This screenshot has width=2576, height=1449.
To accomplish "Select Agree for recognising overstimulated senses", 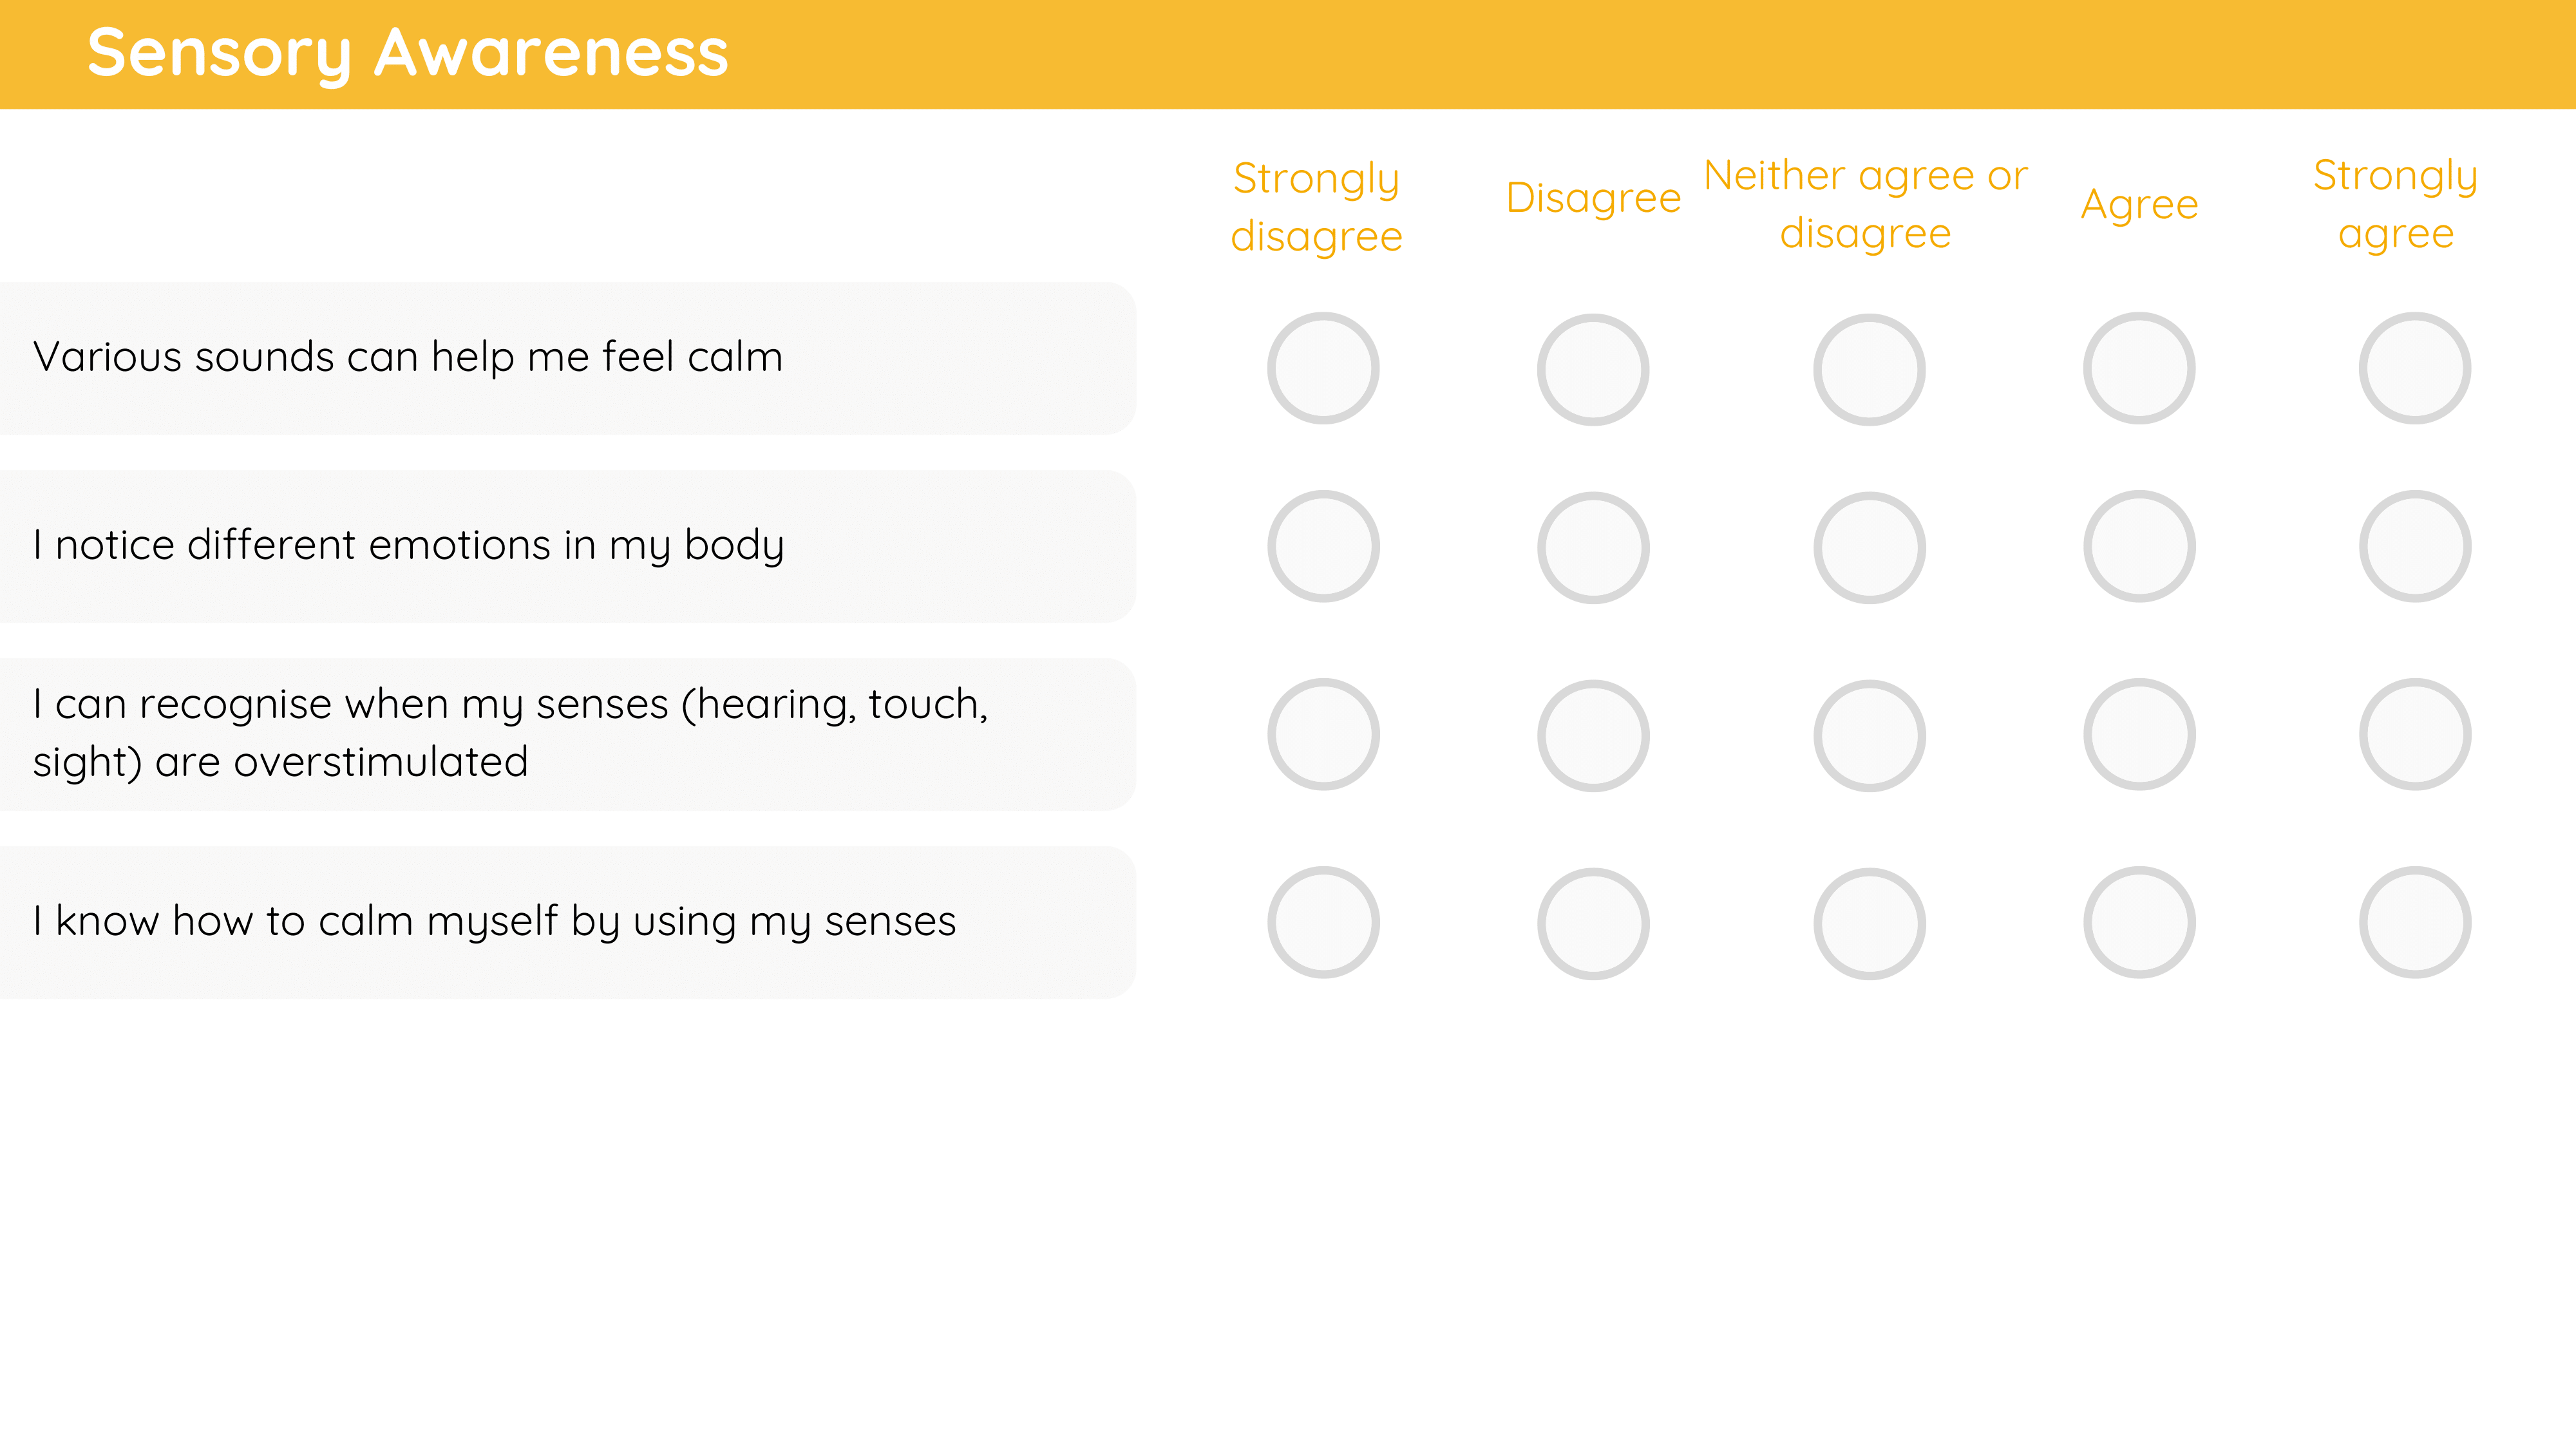I will point(2139,734).
